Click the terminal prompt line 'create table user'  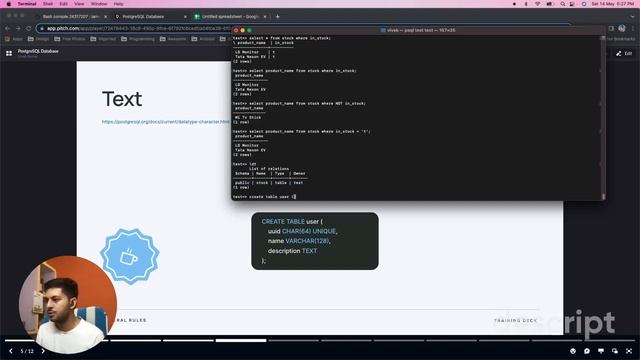click(264, 197)
